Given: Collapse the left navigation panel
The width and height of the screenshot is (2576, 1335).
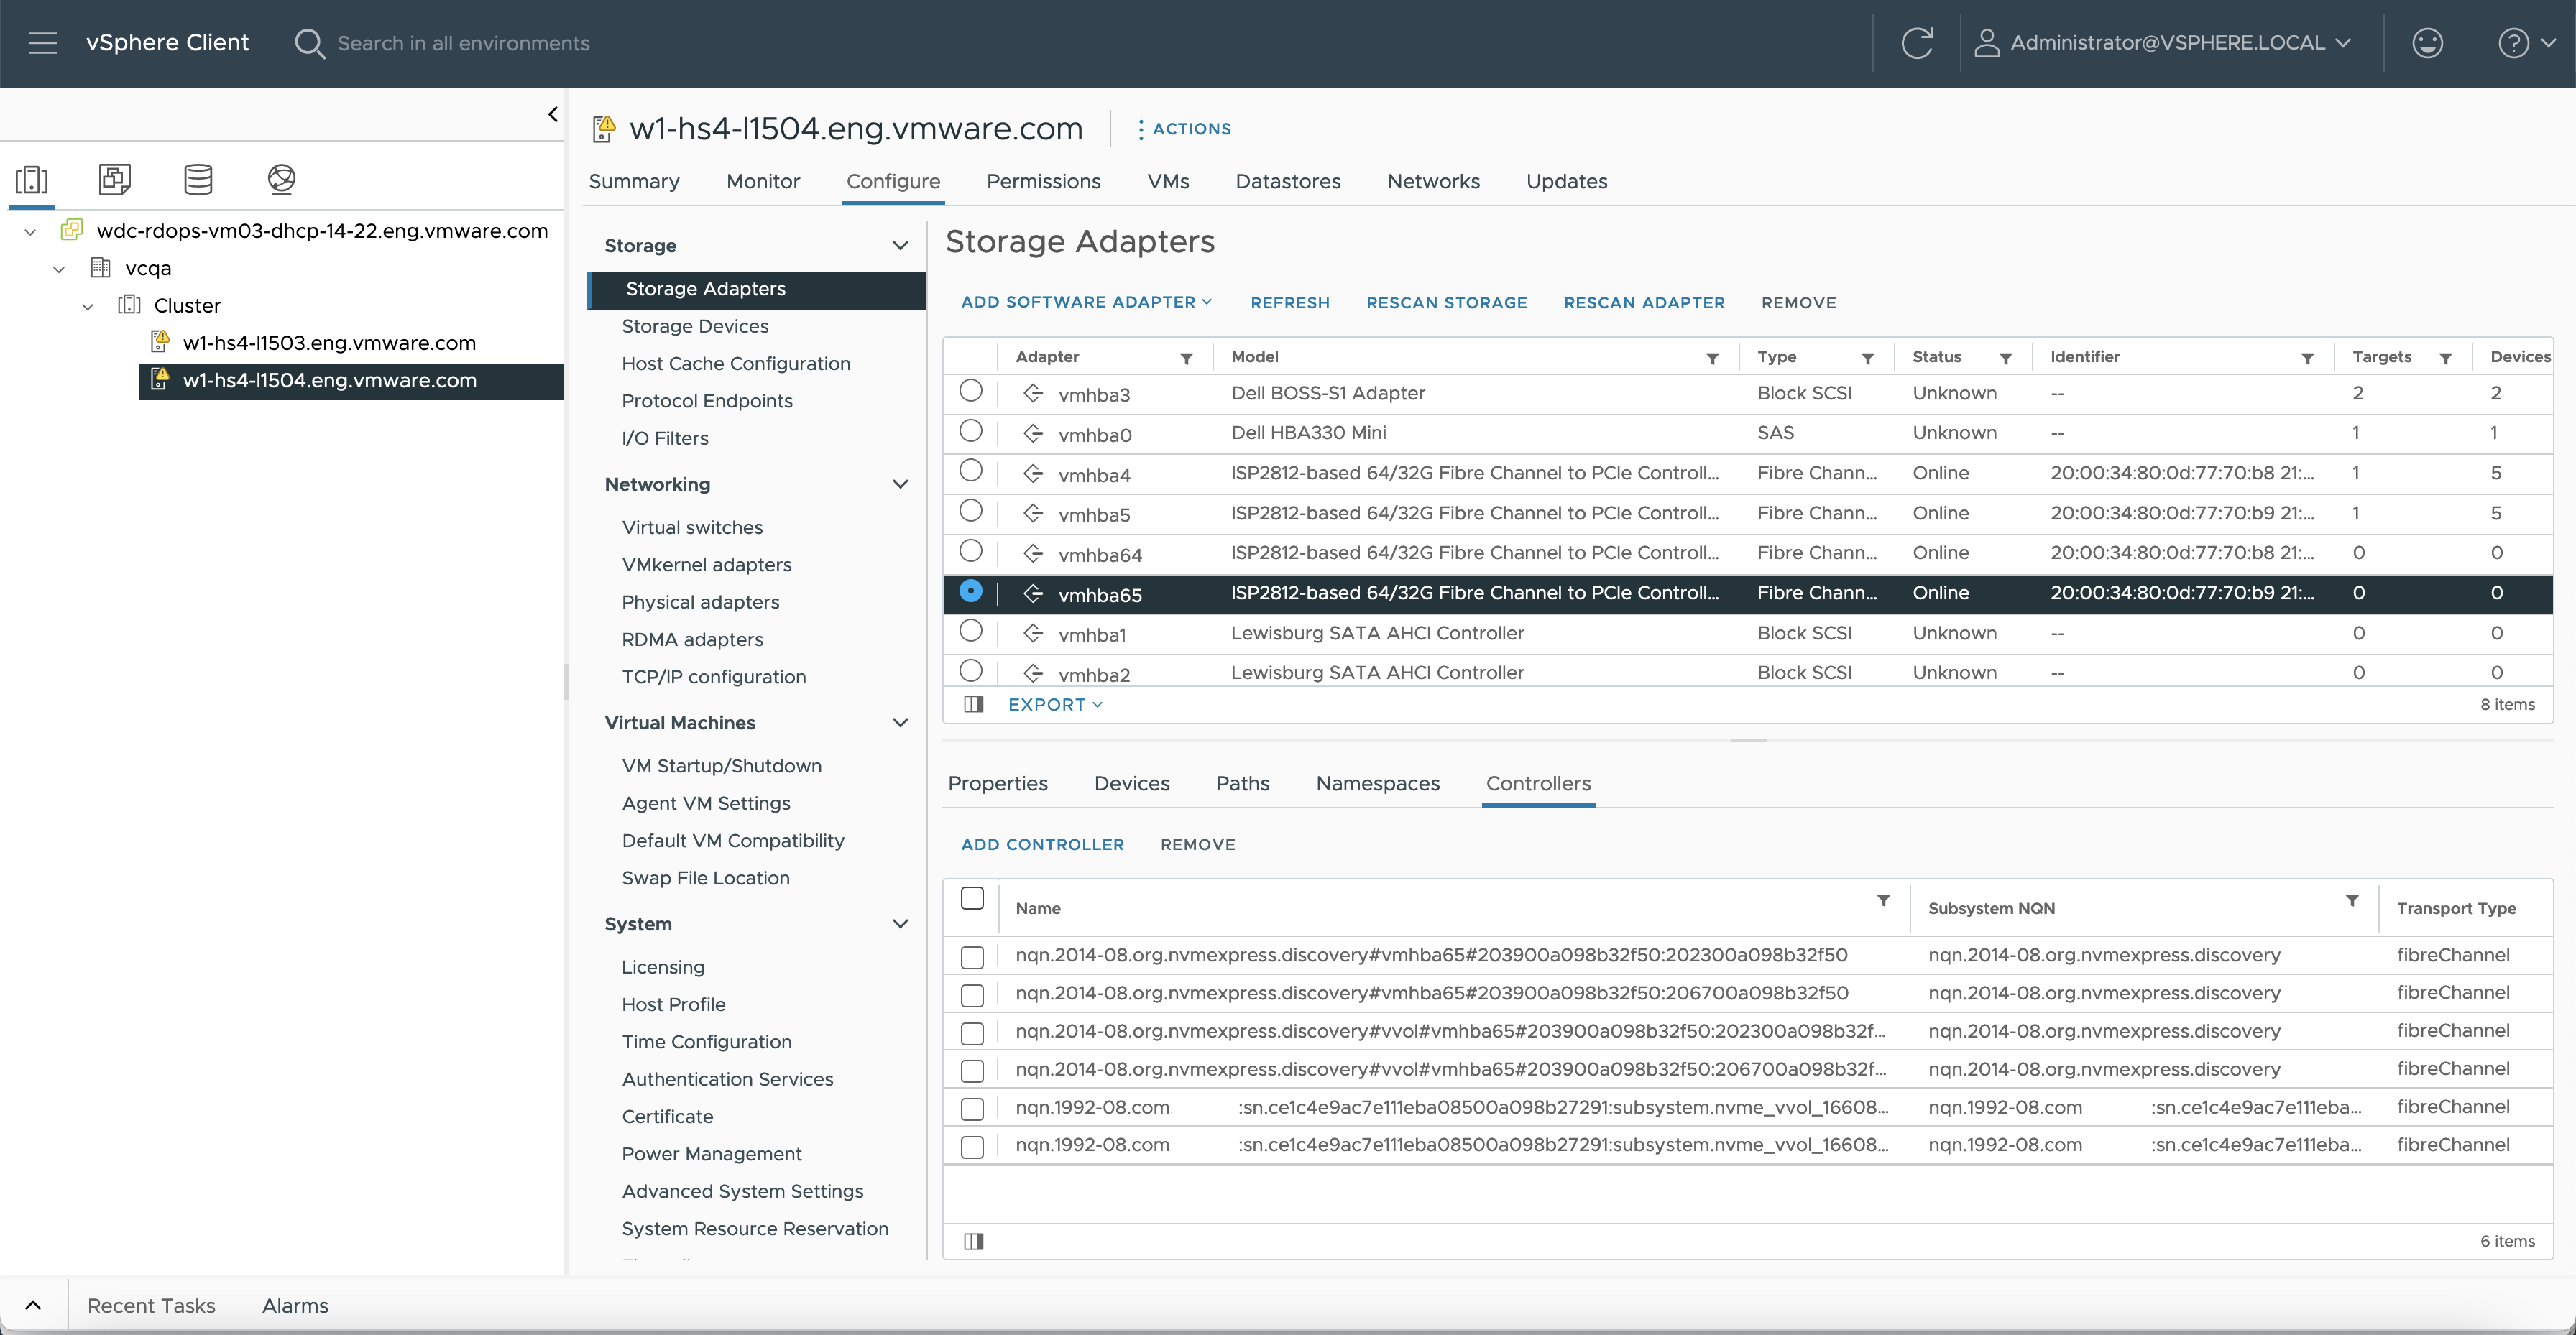Looking at the screenshot, I should [x=553, y=114].
